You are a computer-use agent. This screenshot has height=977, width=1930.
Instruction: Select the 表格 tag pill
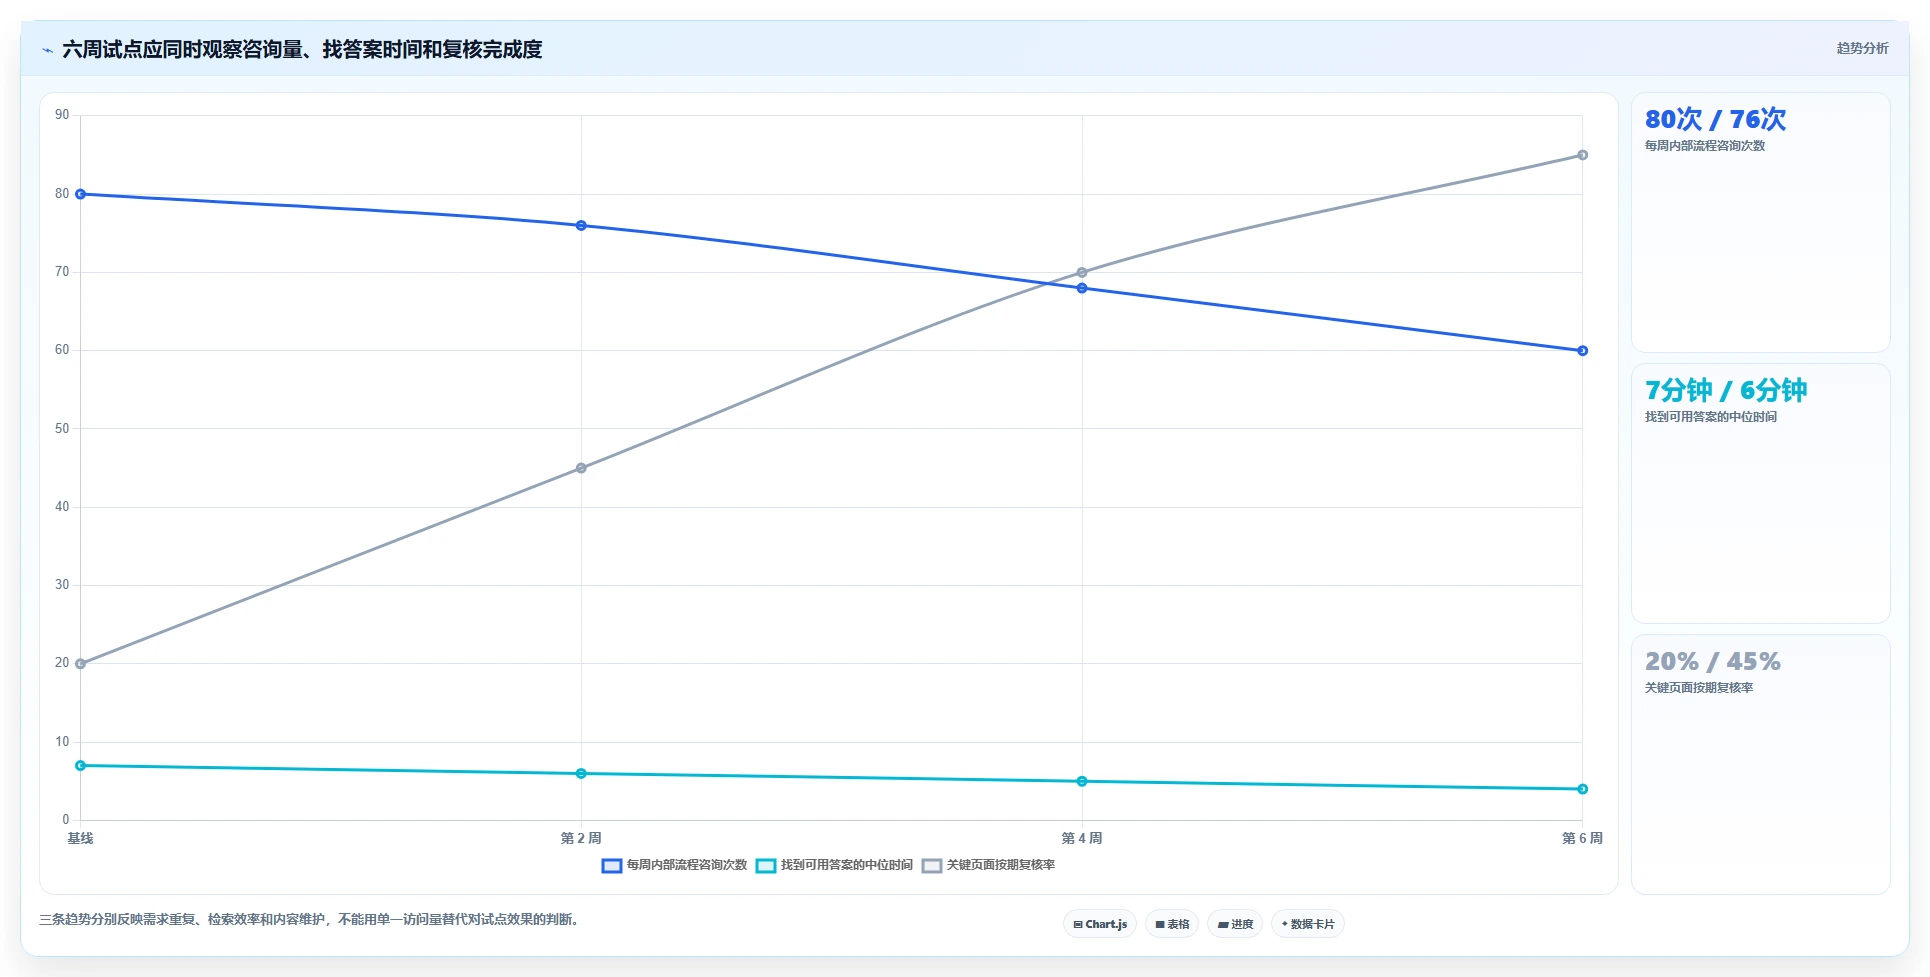pos(1172,924)
